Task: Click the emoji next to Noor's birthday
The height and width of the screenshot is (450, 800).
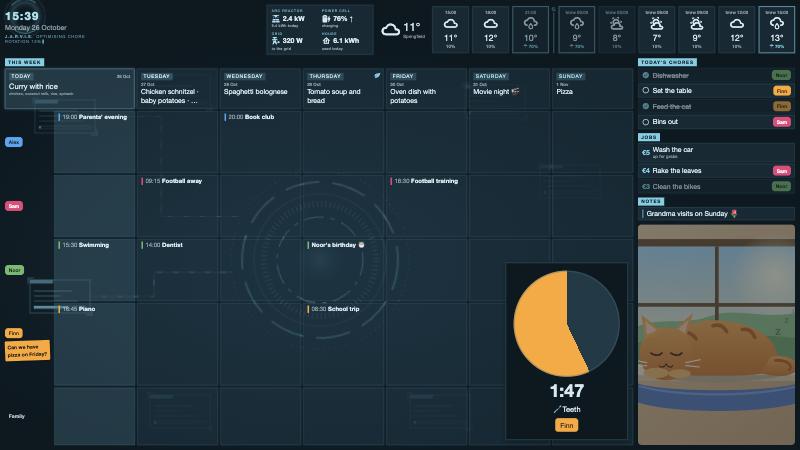Action: 361,245
